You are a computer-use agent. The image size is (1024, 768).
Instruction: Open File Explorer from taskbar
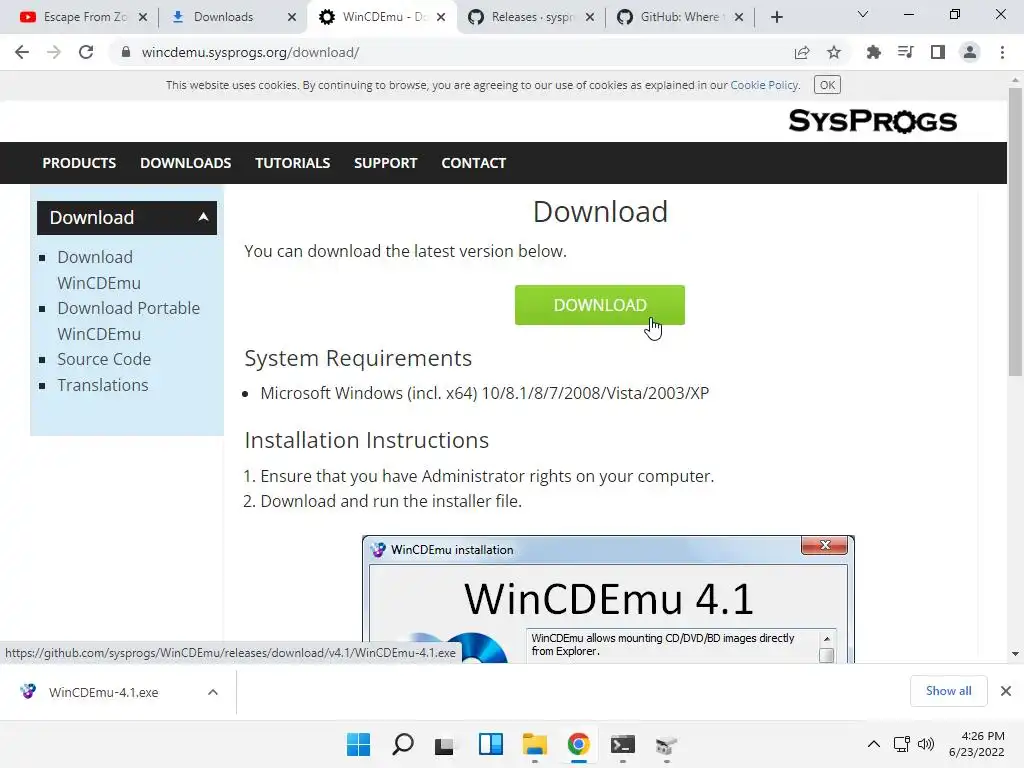pos(535,744)
